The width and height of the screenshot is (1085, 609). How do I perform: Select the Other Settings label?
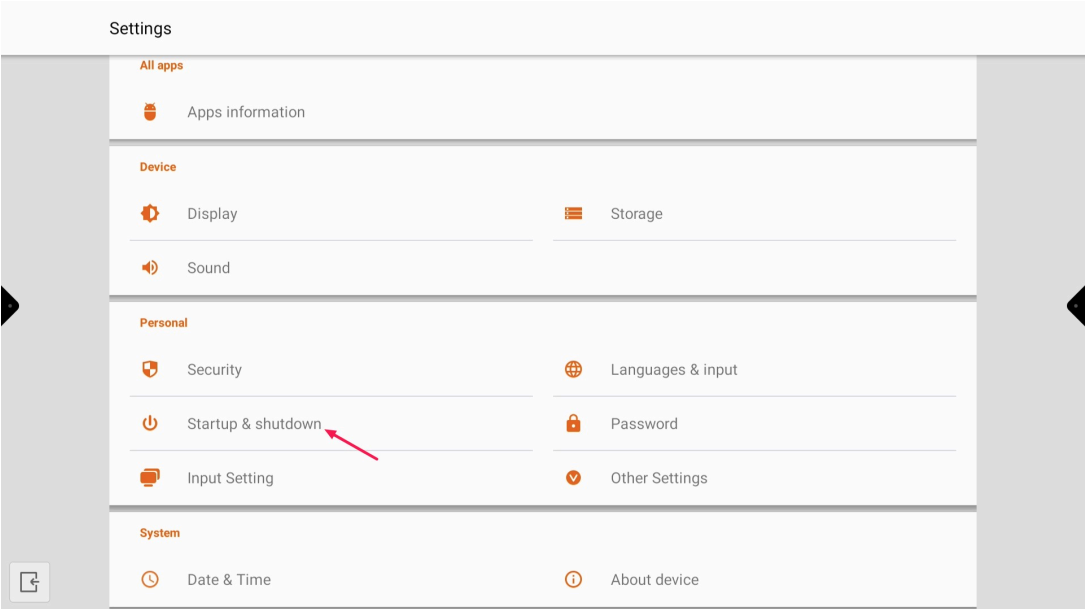(658, 478)
